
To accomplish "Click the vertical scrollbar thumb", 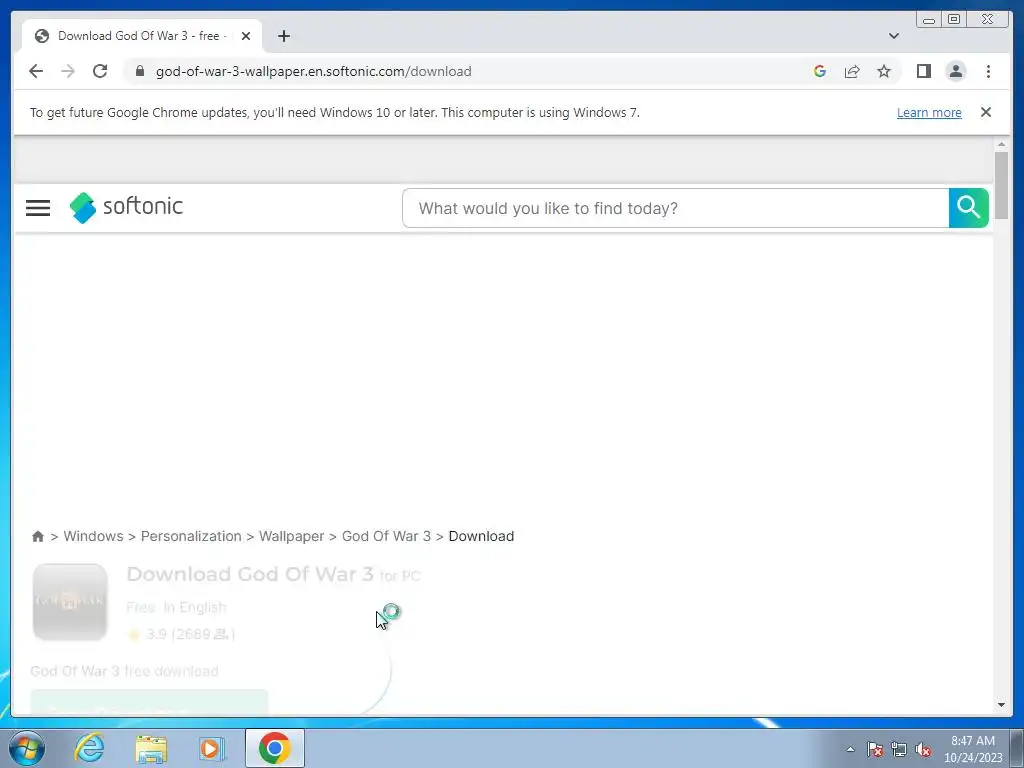I will (1001, 185).
